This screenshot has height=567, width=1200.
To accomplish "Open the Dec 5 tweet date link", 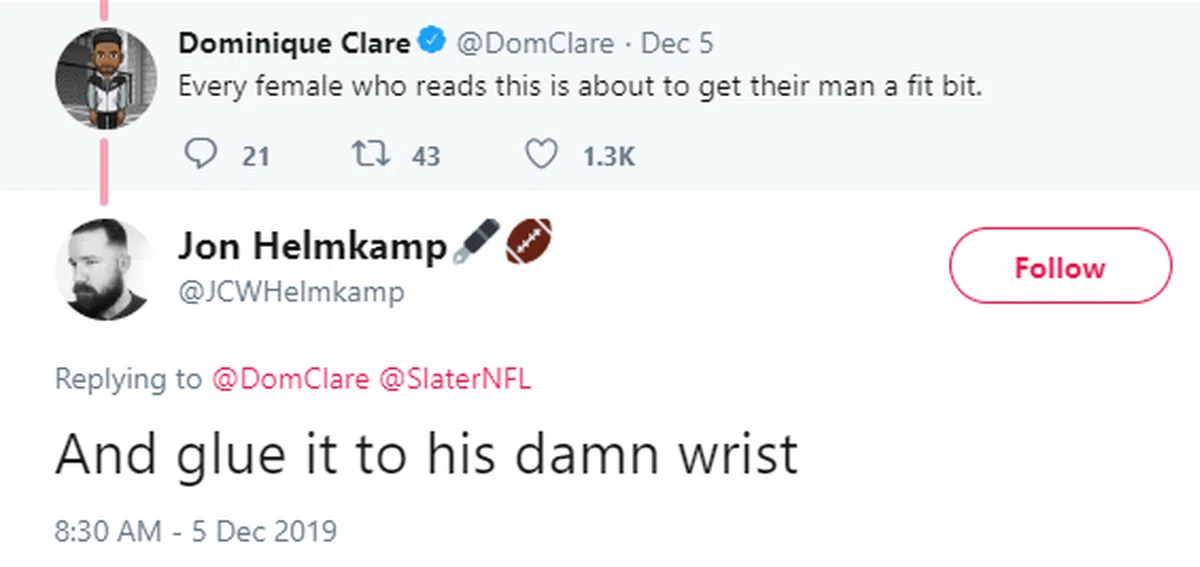I will [676, 44].
